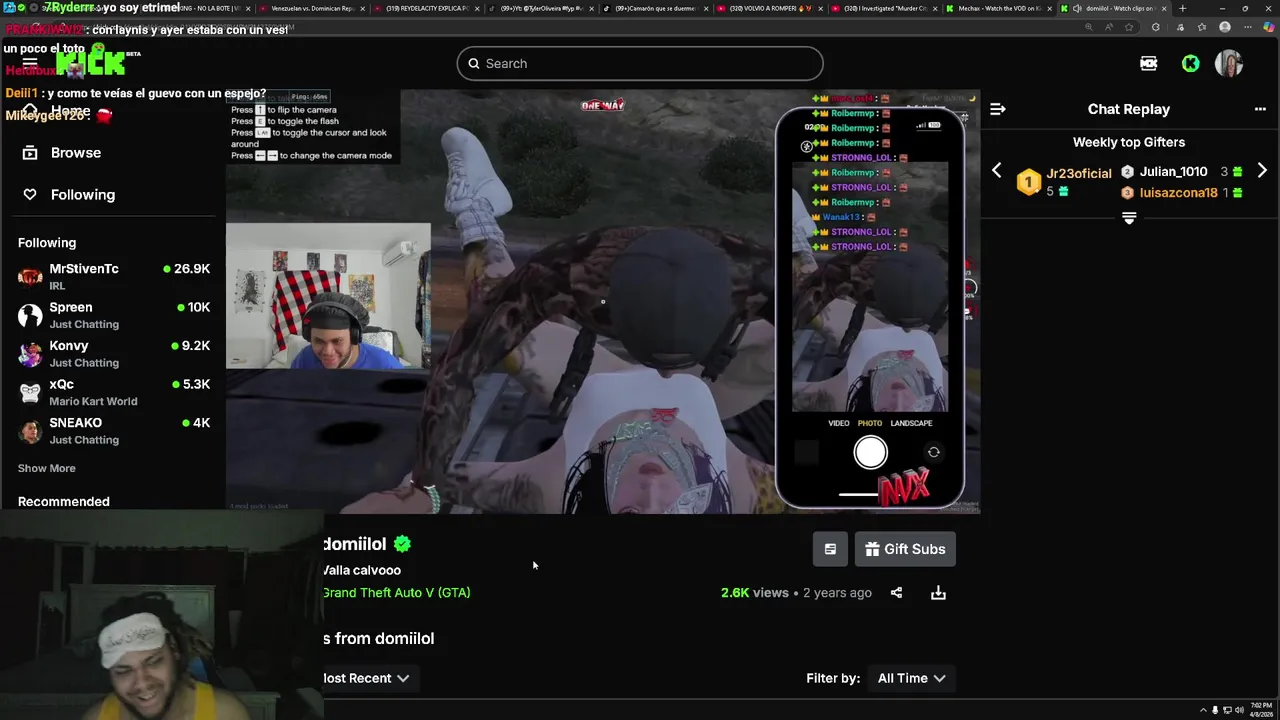Collapse the top gifters leaderboard panel

point(1129,217)
